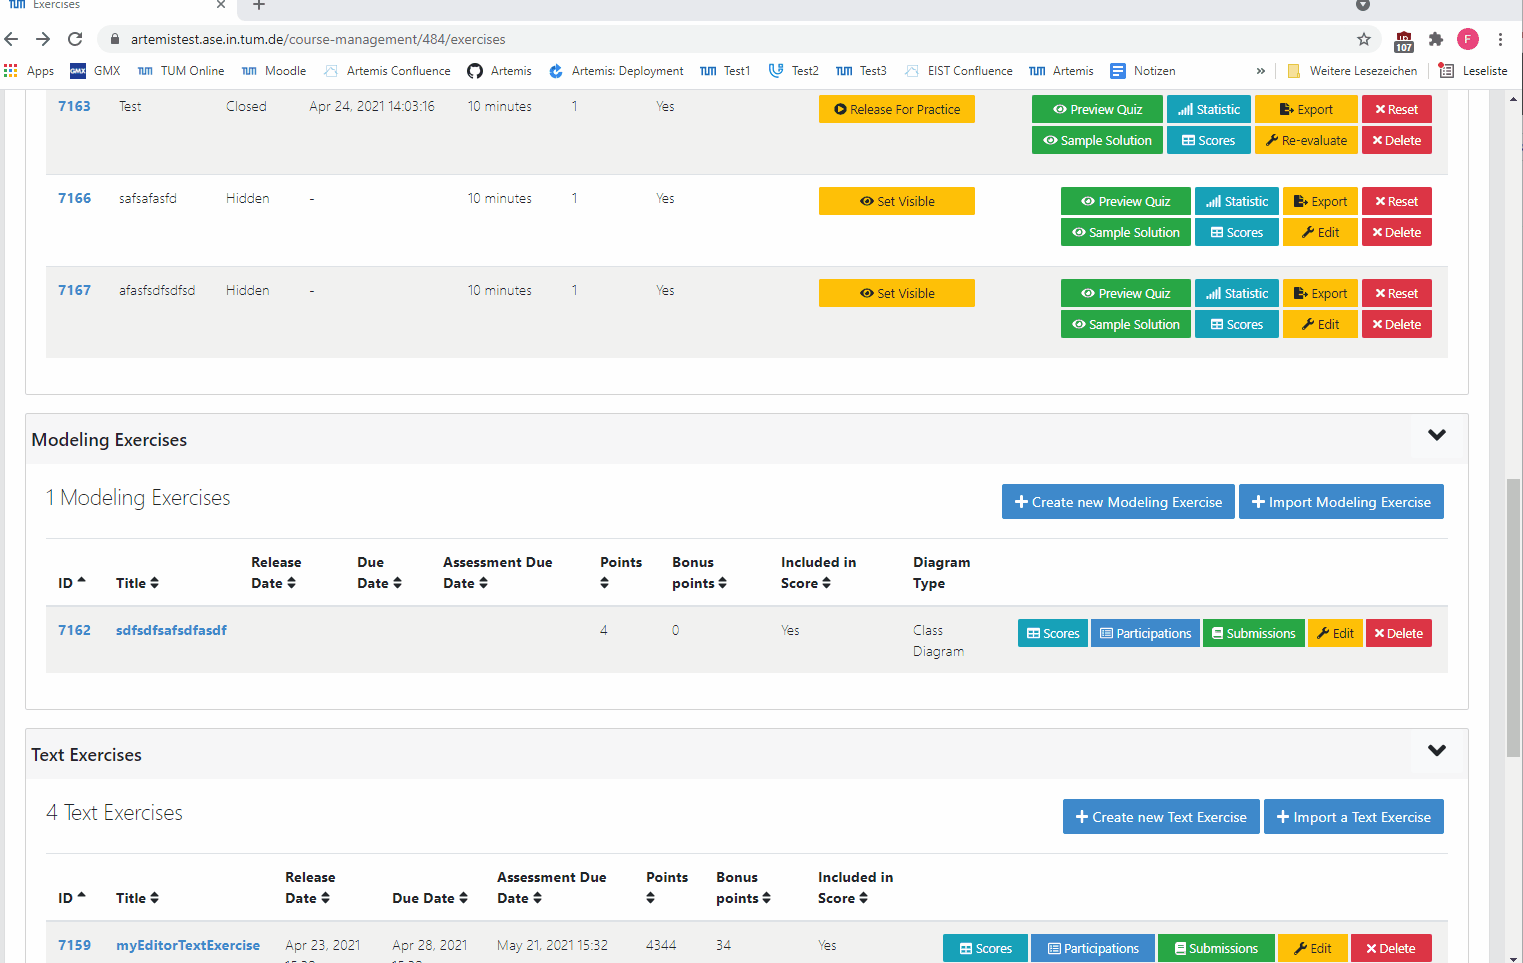This screenshot has width=1523, height=963.
Task: Reset quiz 7167
Action: (x=1397, y=293)
